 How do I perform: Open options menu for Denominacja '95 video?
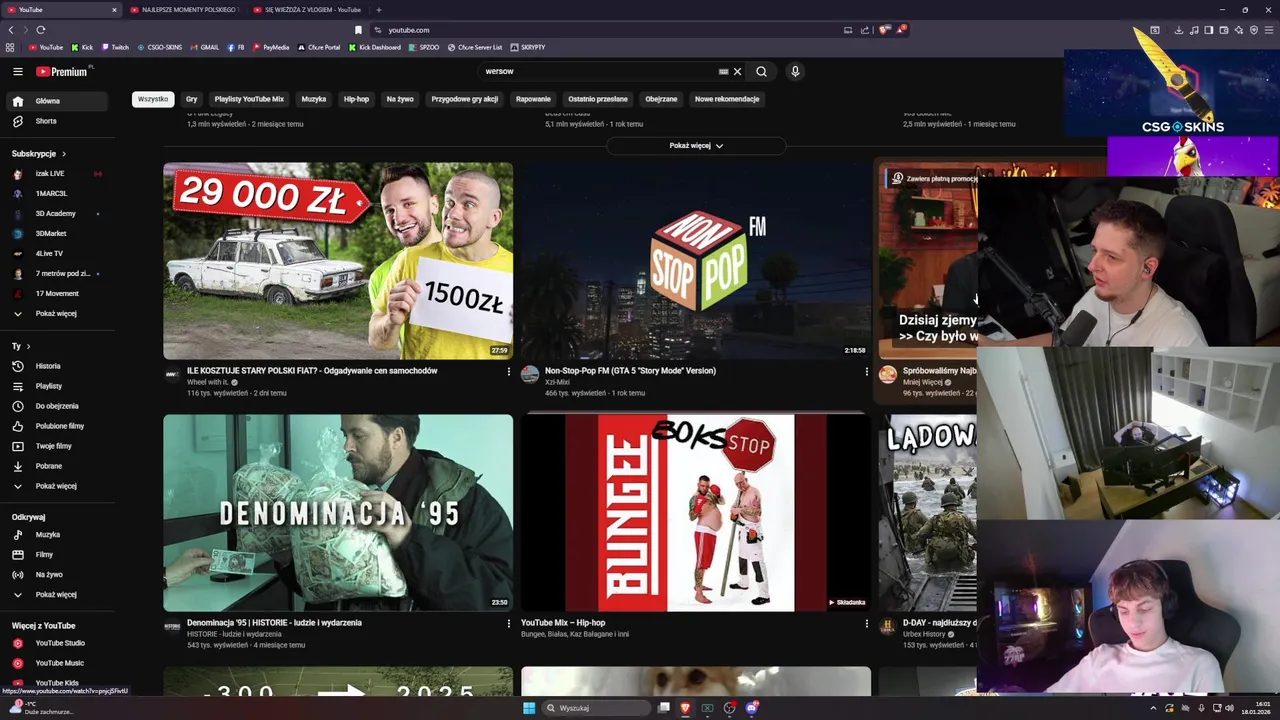point(508,624)
